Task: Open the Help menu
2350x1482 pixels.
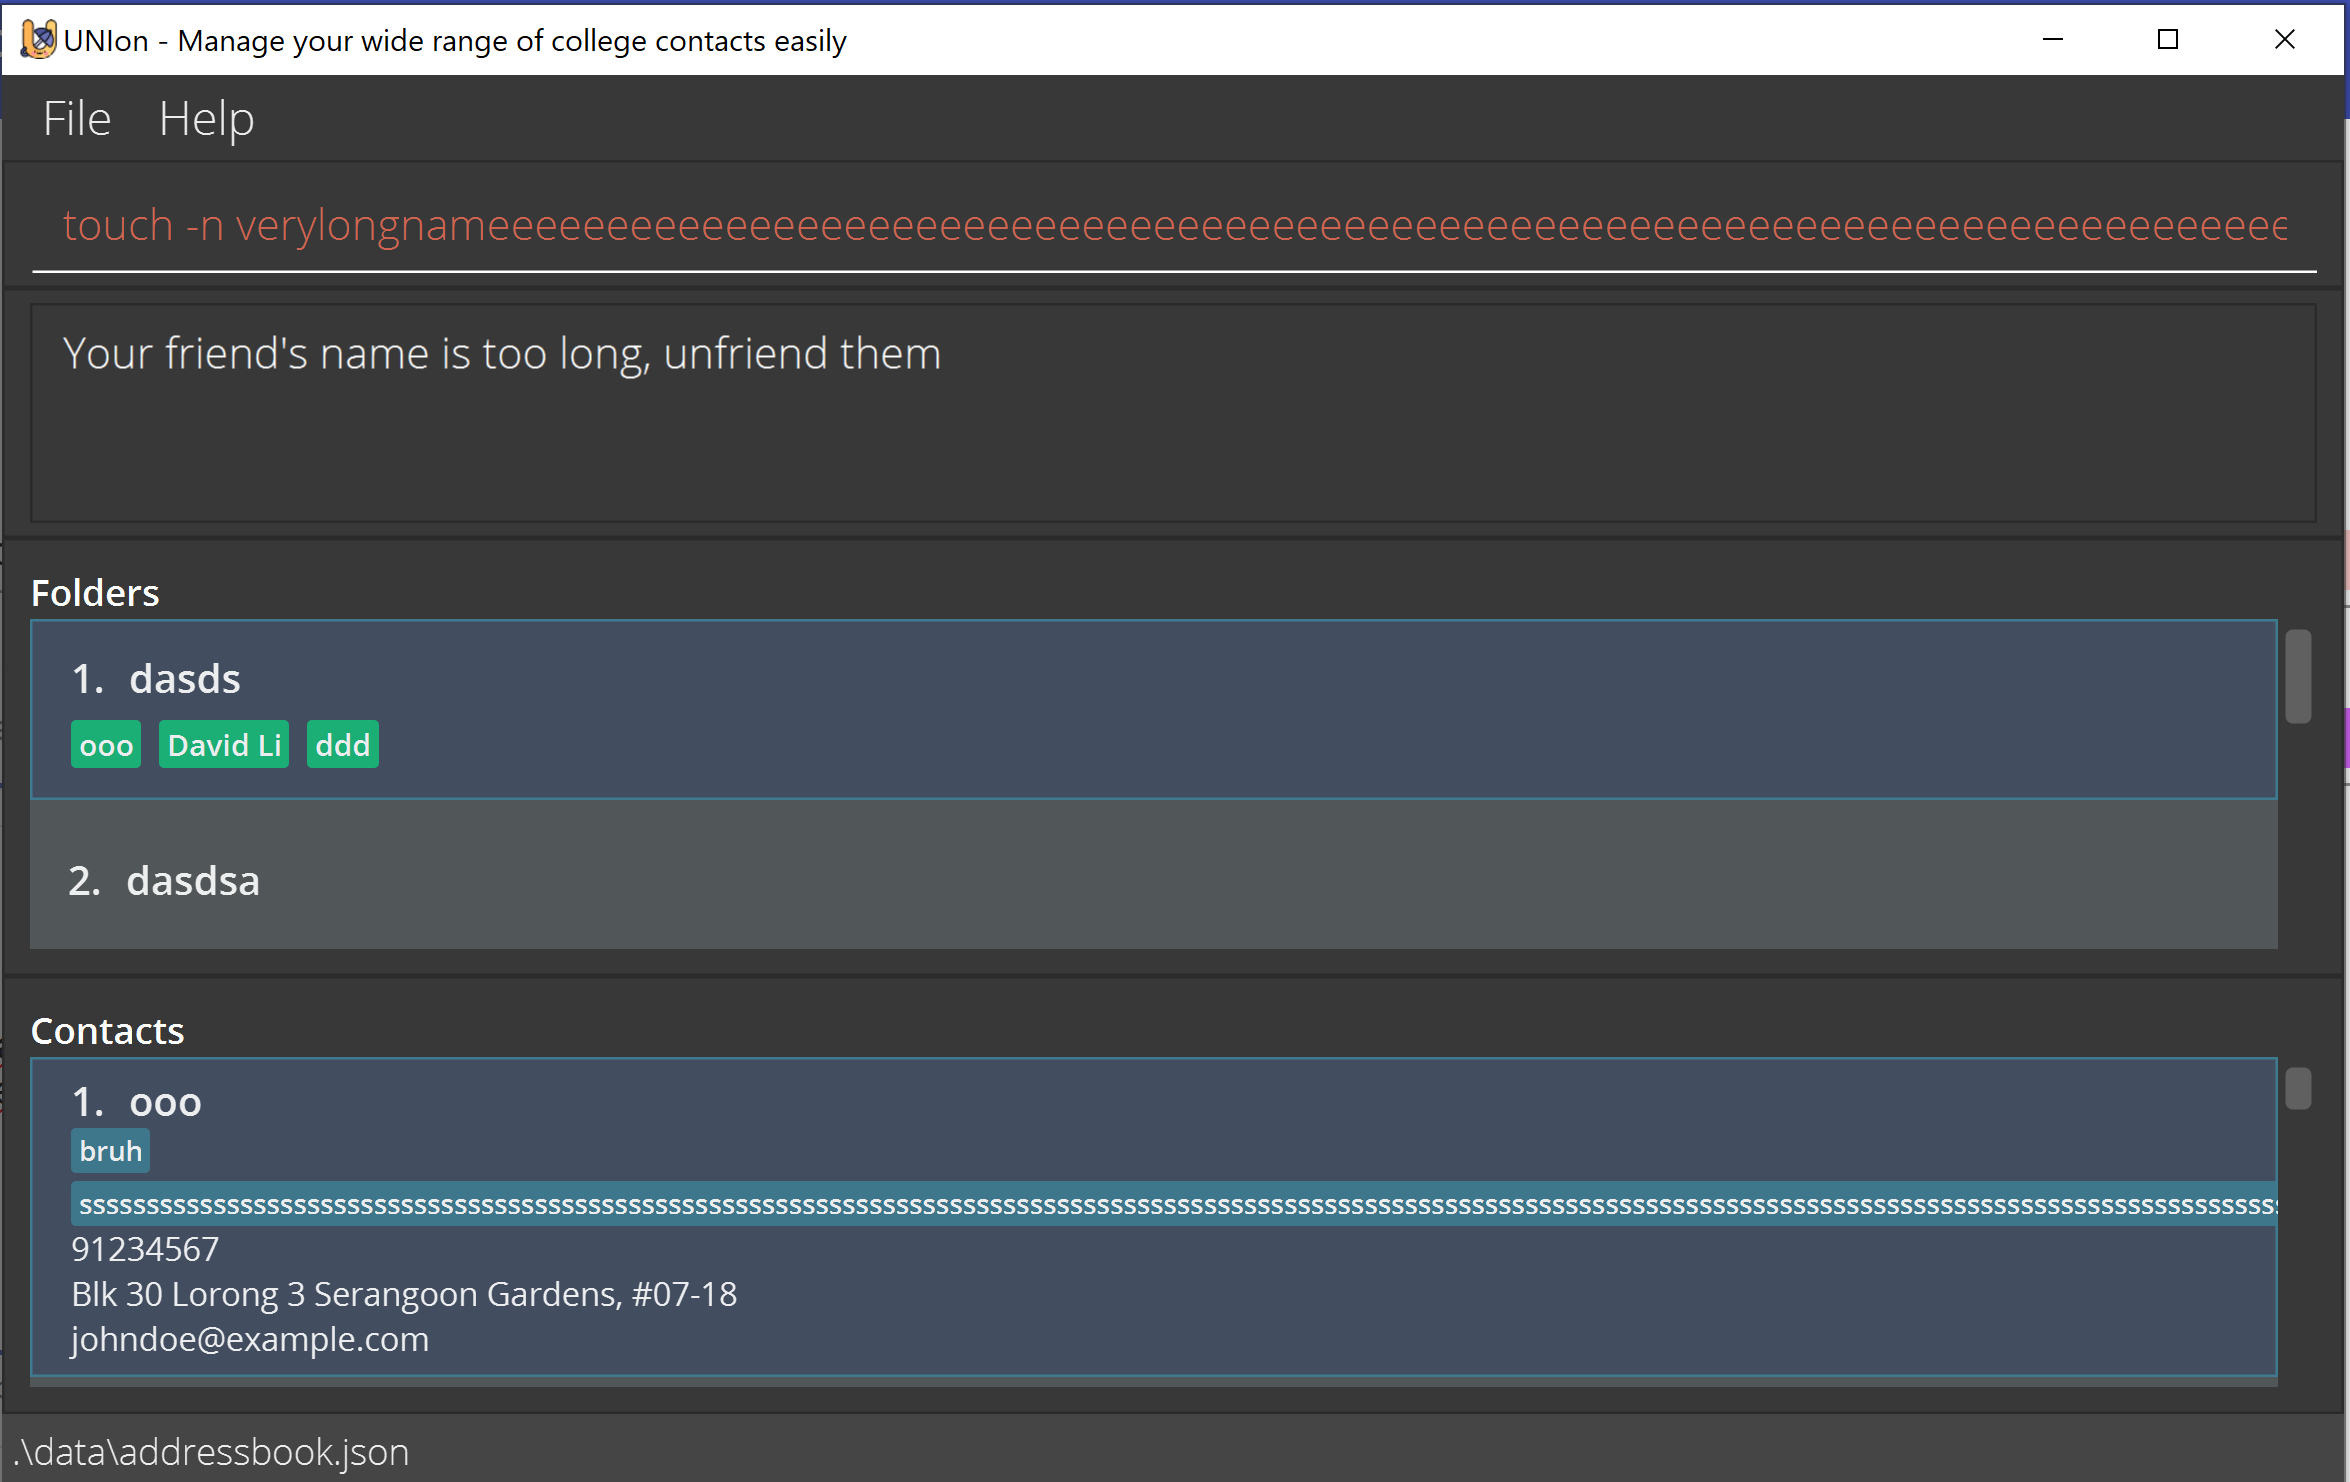Action: [x=206, y=119]
